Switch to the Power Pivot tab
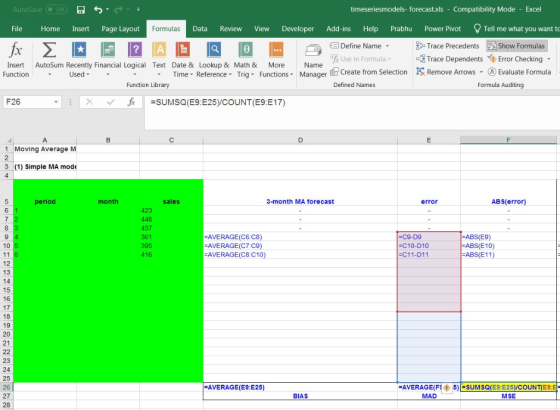Viewport: 560px width, 410px height. point(442,29)
